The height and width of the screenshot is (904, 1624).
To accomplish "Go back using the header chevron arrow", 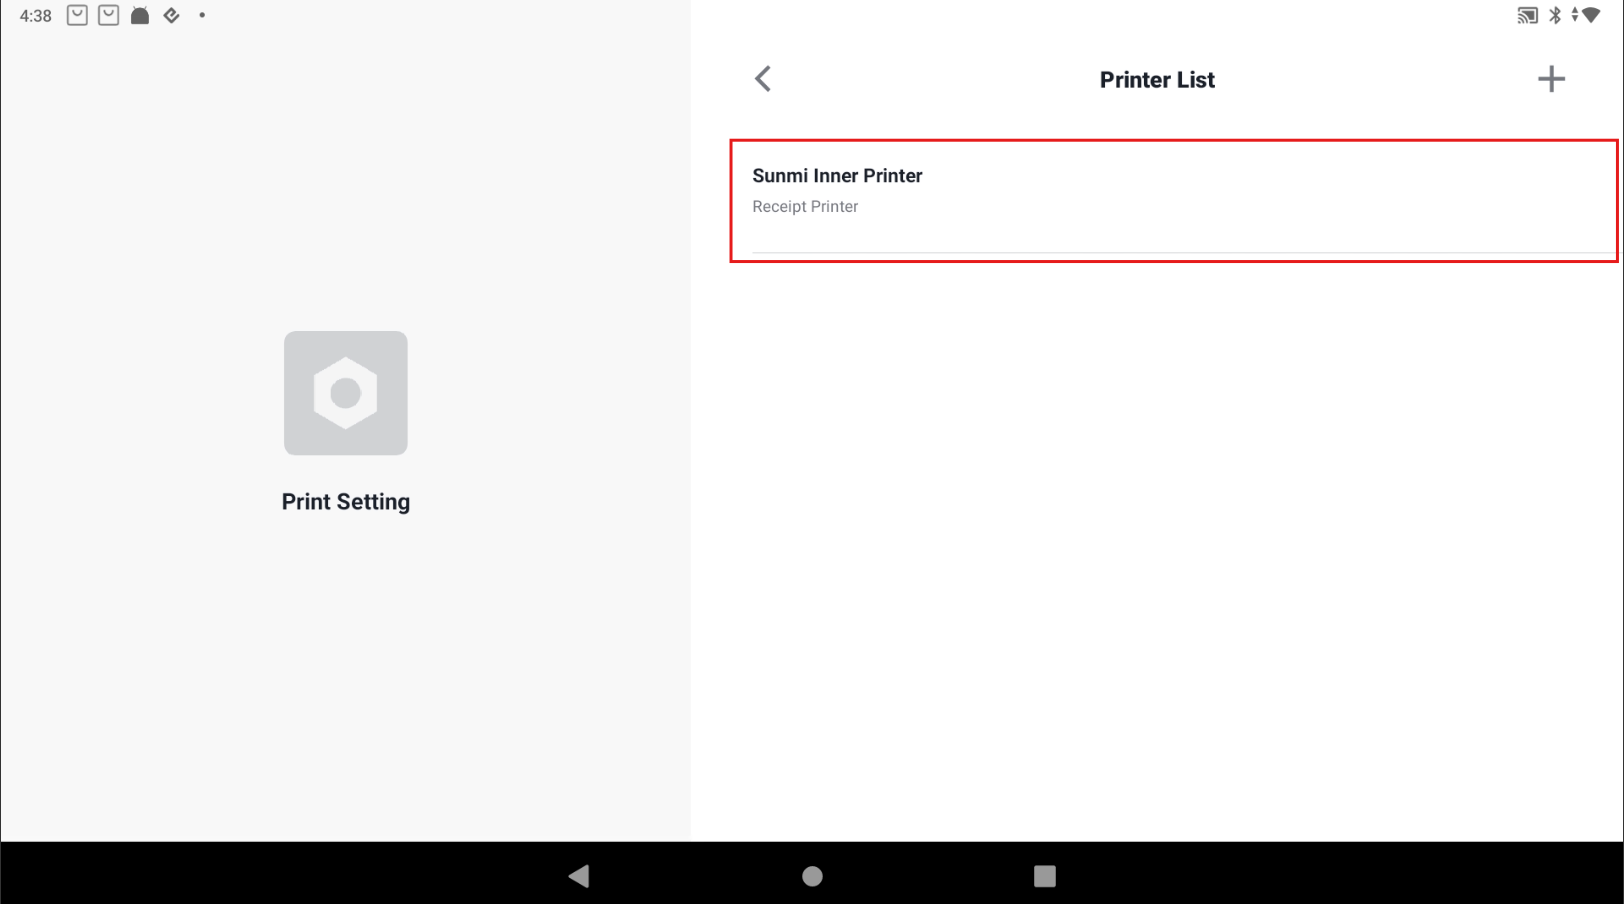I will pyautogui.click(x=763, y=79).
